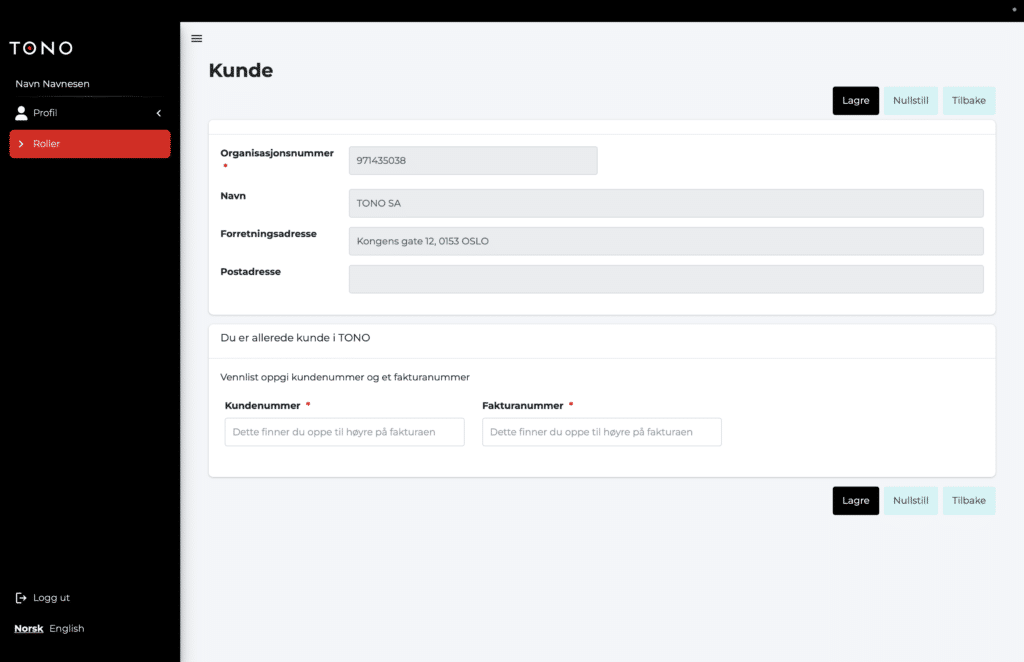
Task: Click the Logg ut icon
Action: (21, 598)
